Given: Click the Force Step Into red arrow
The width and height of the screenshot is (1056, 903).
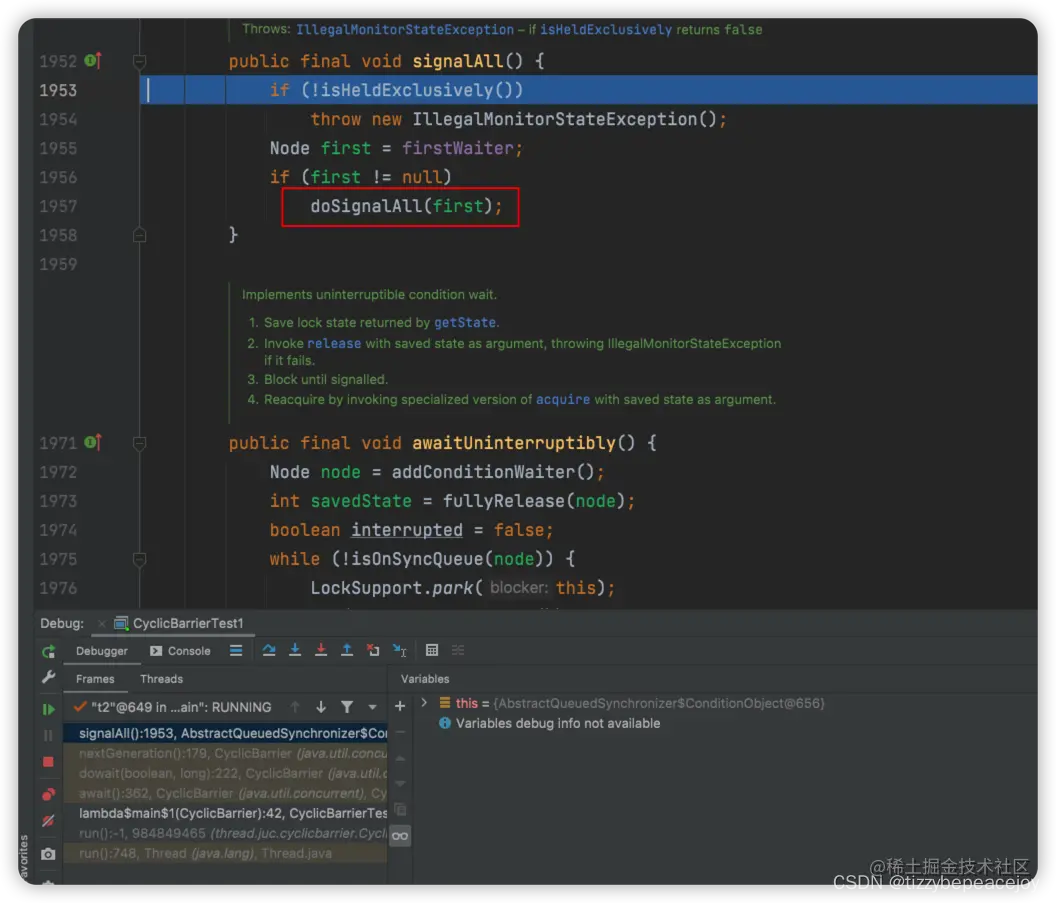Looking at the screenshot, I should (321, 650).
